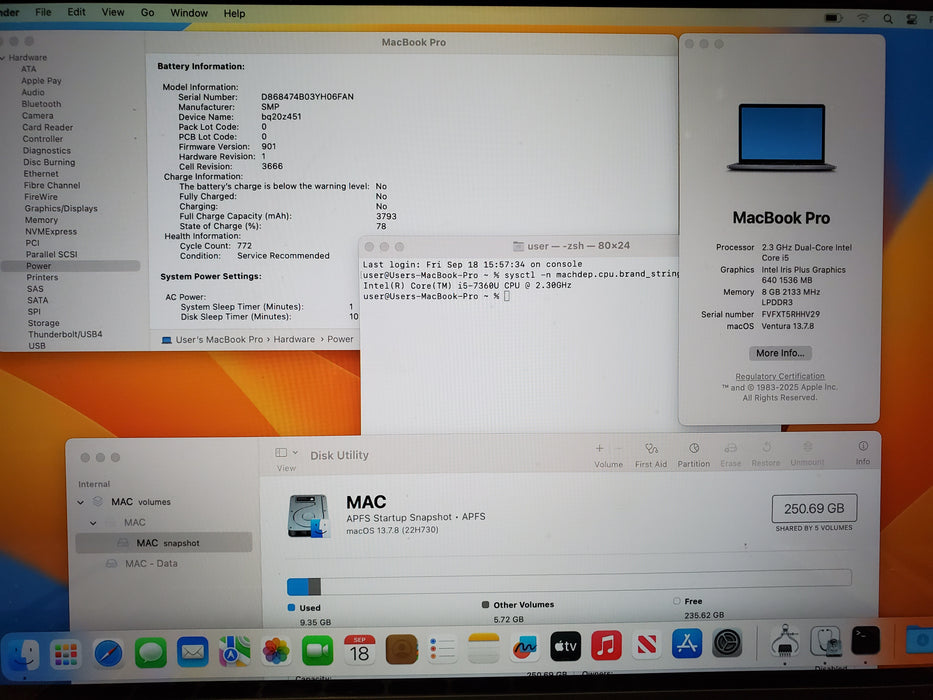933x700 pixels.
Task: Click the Erase toolbar button in Disk Utility
Action: [x=731, y=455]
